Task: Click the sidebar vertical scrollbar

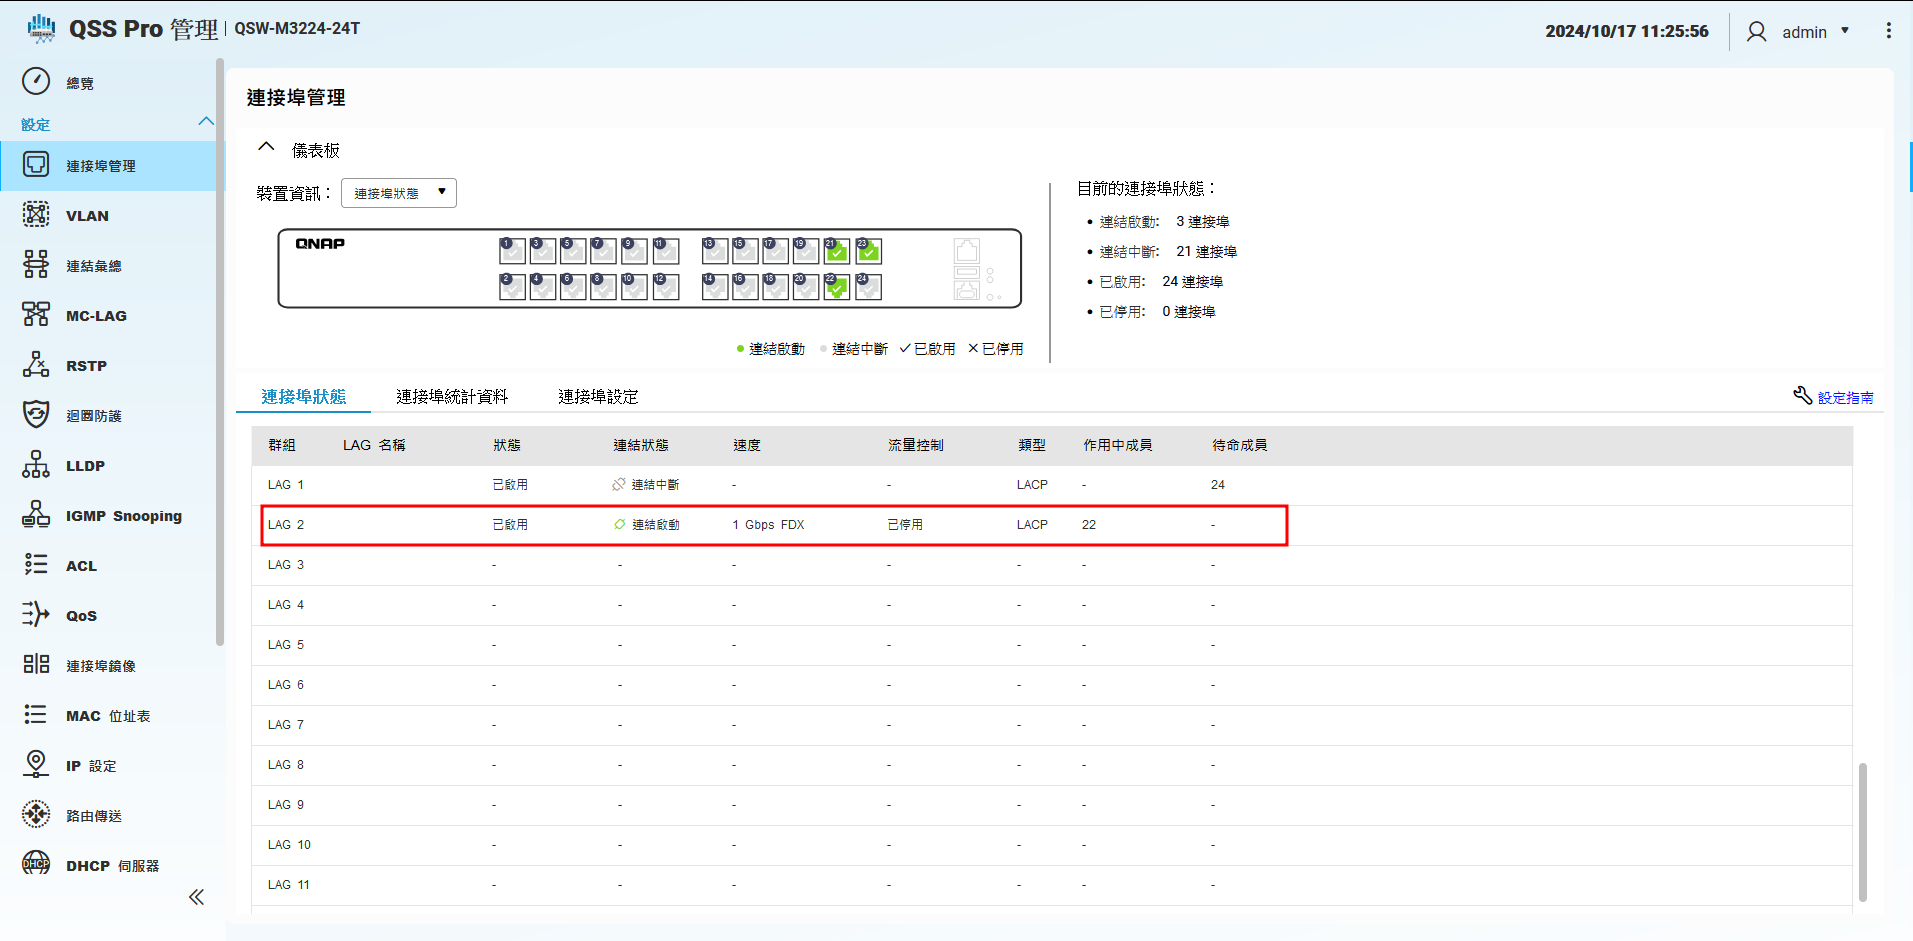Action: 219,352
